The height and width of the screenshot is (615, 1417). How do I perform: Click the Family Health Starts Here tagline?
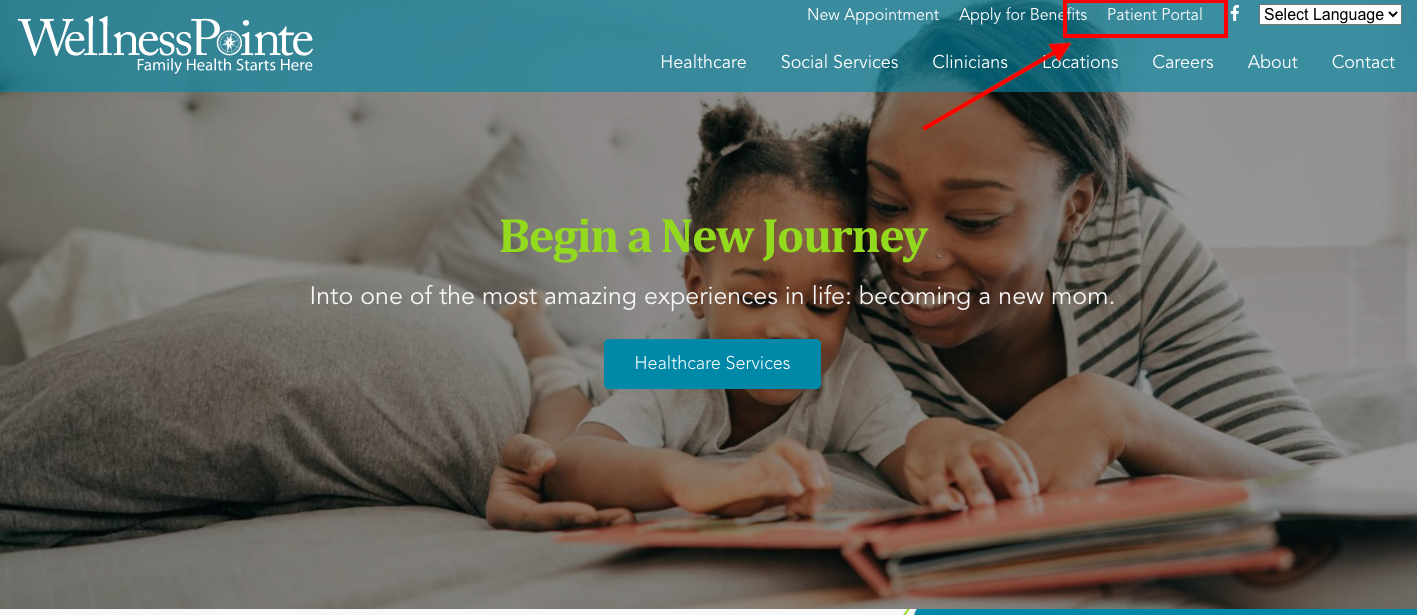pos(224,65)
